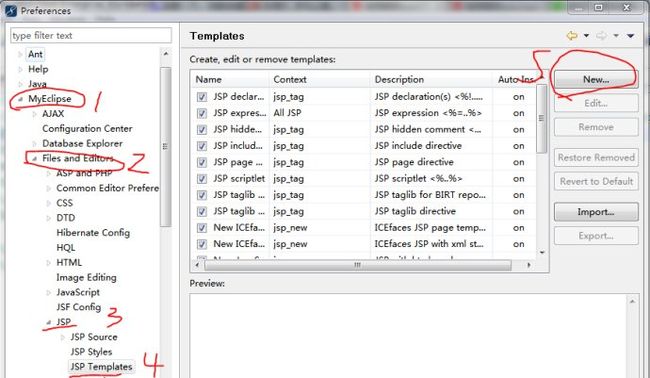Click the templates table scroll right arrow
This screenshot has height=378, width=650.
pyautogui.click(x=529, y=265)
